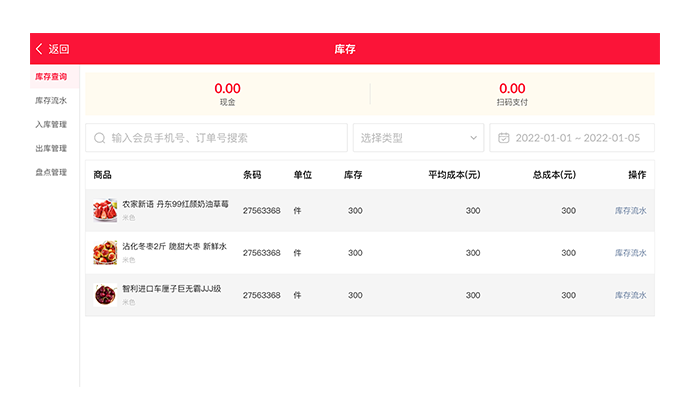Click total cost 300 in cherry row
Image resolution: width=690 pixels, height=420 pixels.
pos(569,295)
